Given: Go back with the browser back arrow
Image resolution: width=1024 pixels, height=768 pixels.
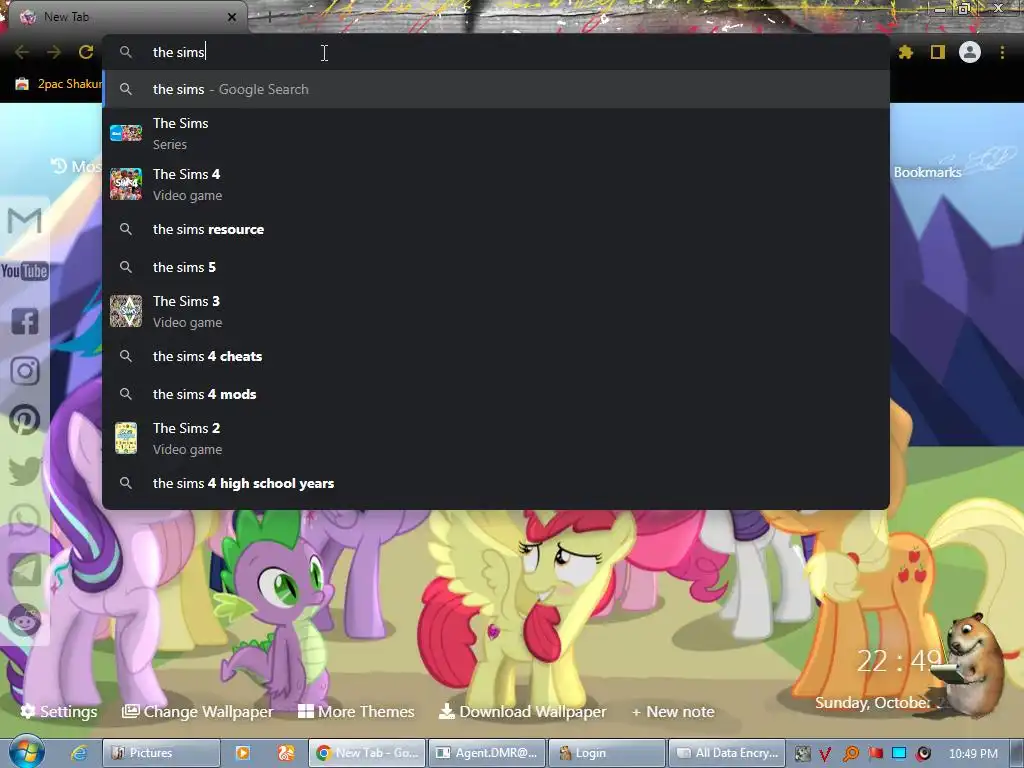Looking at the screenshot, I should point(22,52).
